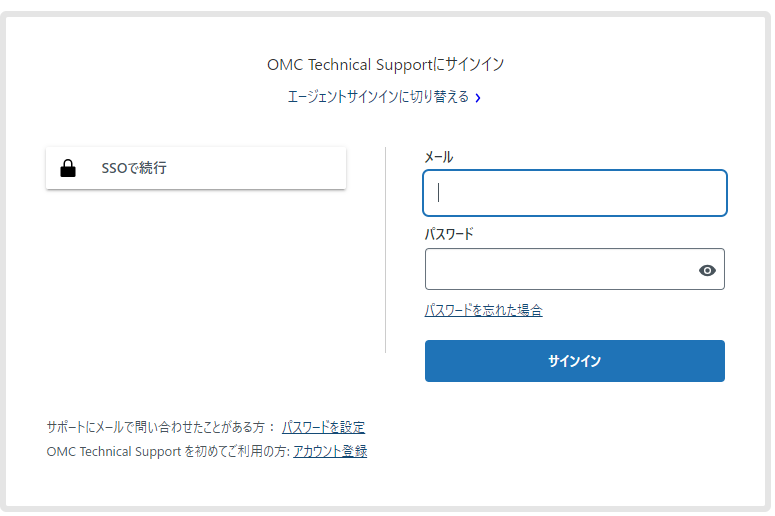Follow the アカウント登録 link
The width and height of the screenshot is (775, 516).
pos(330,451)
